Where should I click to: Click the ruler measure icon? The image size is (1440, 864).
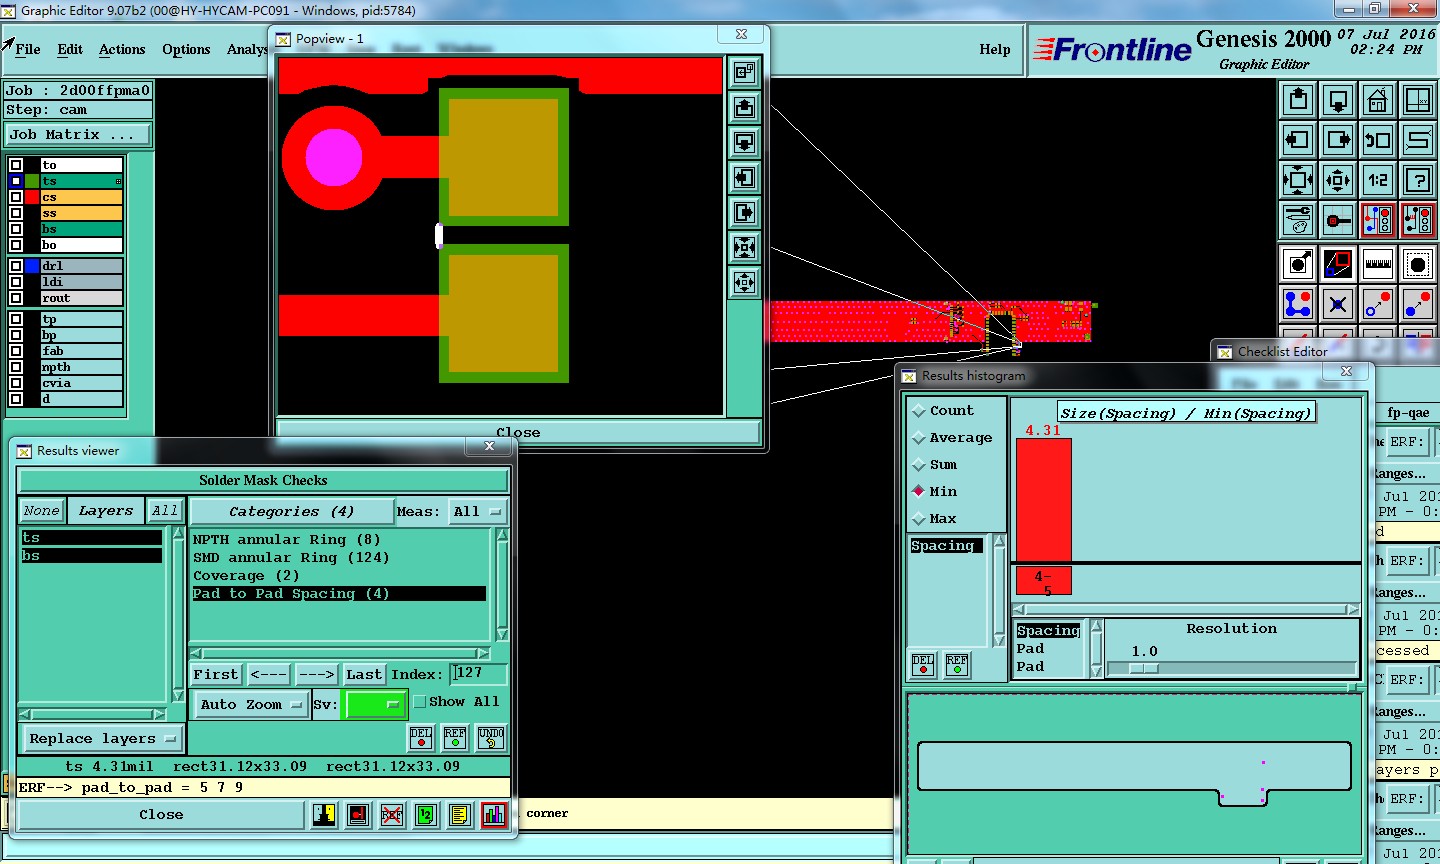click(x=1378, y=265)
